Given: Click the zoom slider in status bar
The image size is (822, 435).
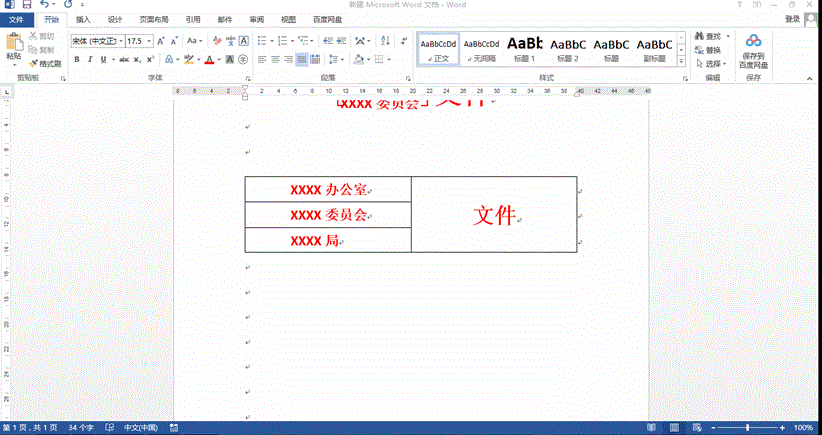Looking at the screenshot, I should tap(748, 427).
